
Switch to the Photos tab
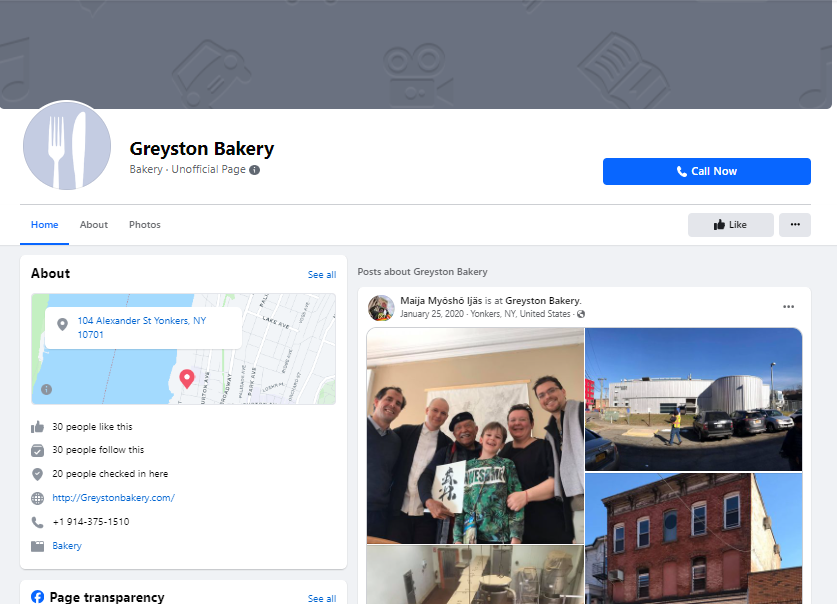[x=145, y=225]
